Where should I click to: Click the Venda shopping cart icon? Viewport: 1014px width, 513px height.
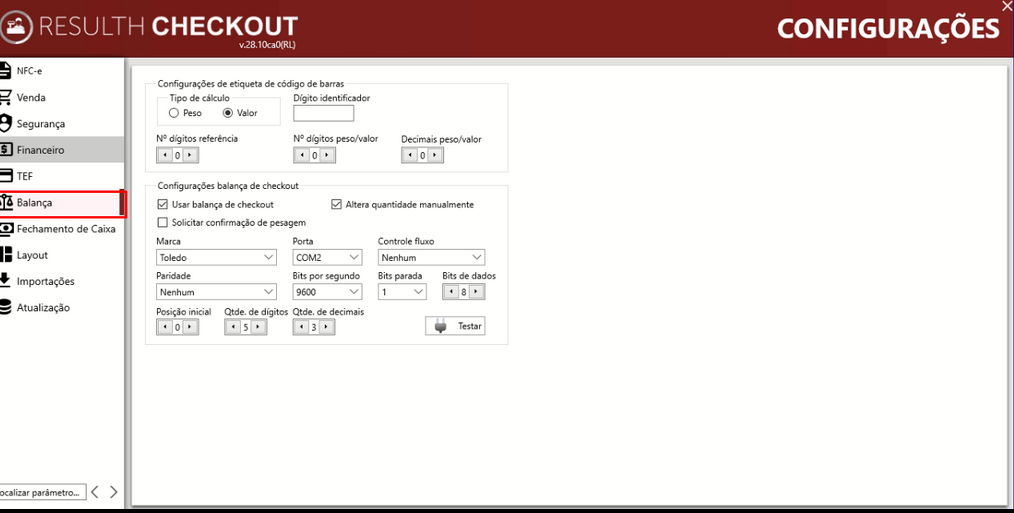point(5,97)
